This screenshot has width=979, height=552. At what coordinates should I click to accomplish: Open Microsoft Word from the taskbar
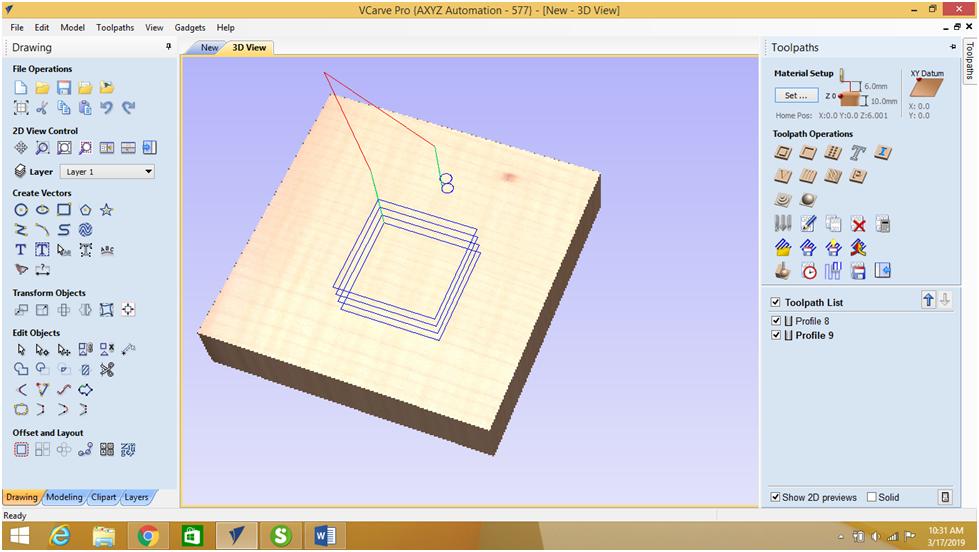(325, 536)
